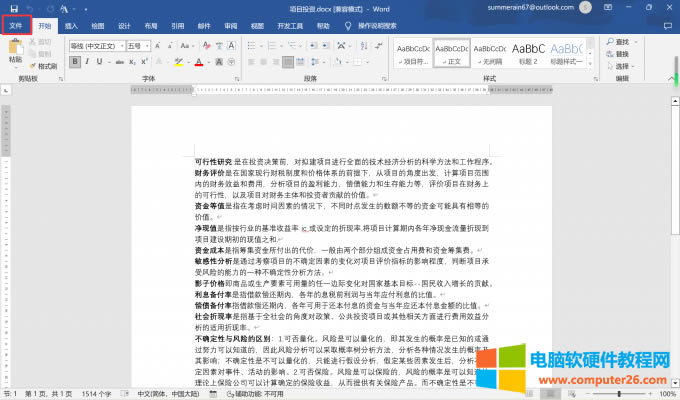Switch to the 插入 (Insert) tab

70,26
